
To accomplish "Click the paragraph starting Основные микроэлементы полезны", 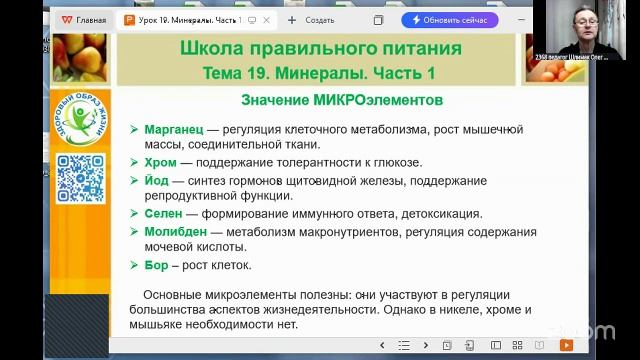I will [x=331, y=309].
